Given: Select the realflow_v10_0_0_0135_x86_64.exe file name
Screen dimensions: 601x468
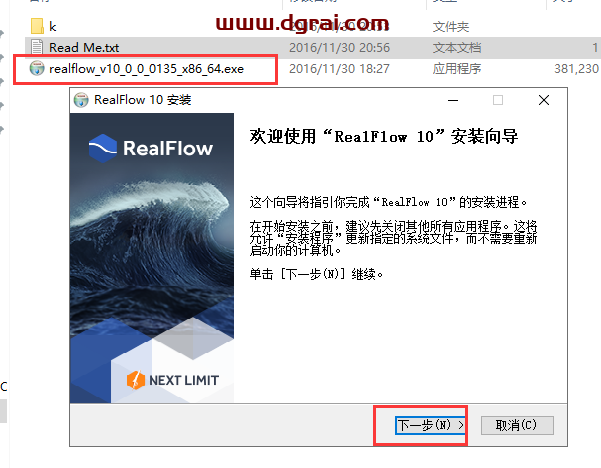Looking at the screenshot, I should coord(146,69).
